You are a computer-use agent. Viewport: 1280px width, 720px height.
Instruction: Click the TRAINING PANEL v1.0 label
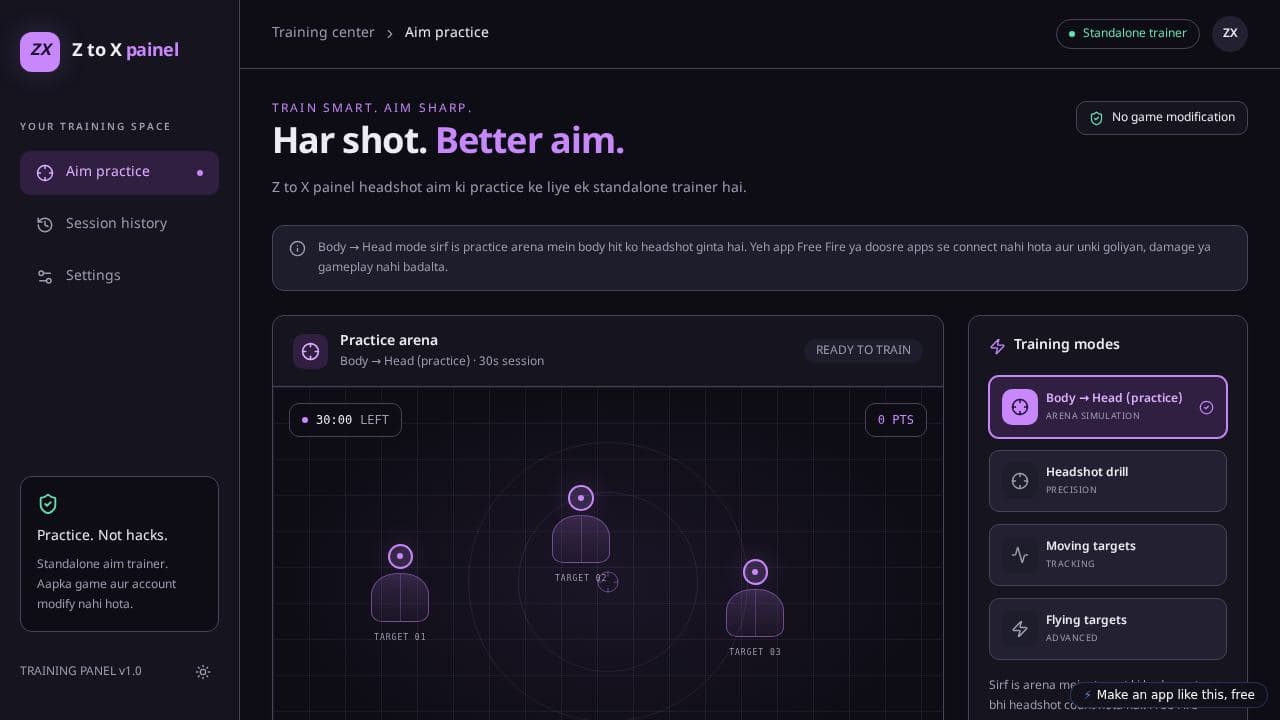click(x=81, y=671)
